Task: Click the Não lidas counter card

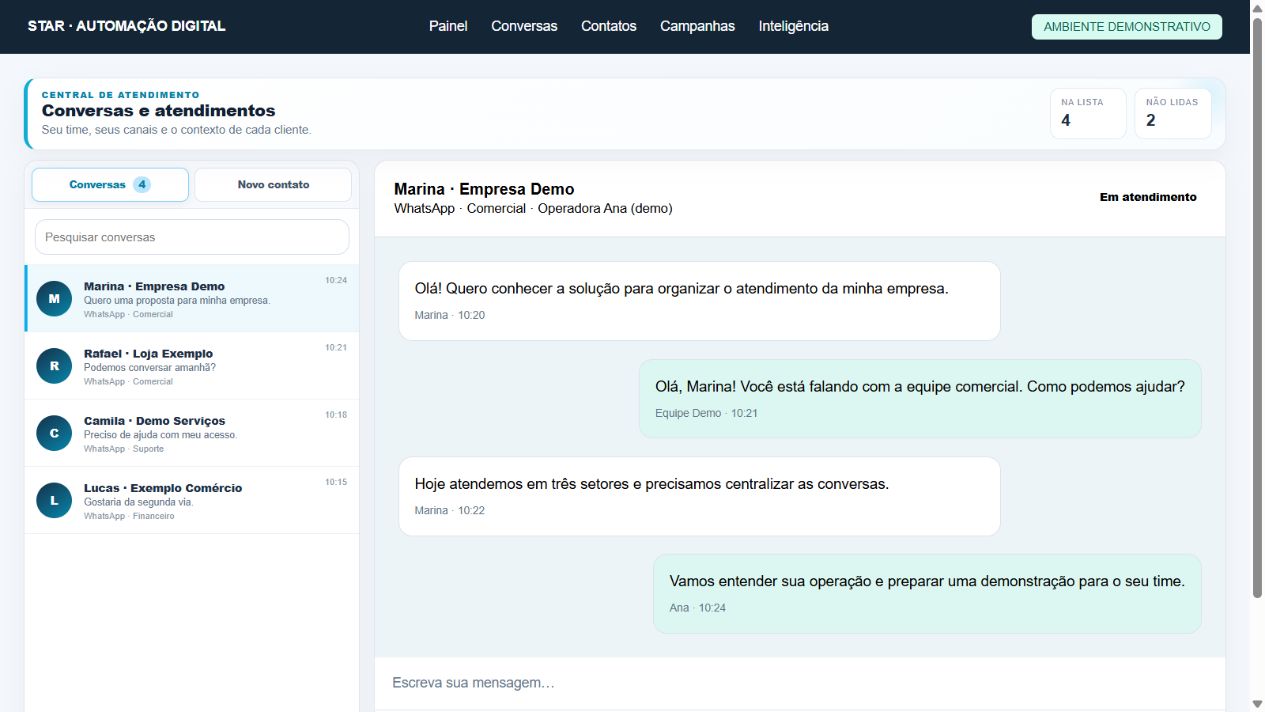Action: [x=1173, y=114]
